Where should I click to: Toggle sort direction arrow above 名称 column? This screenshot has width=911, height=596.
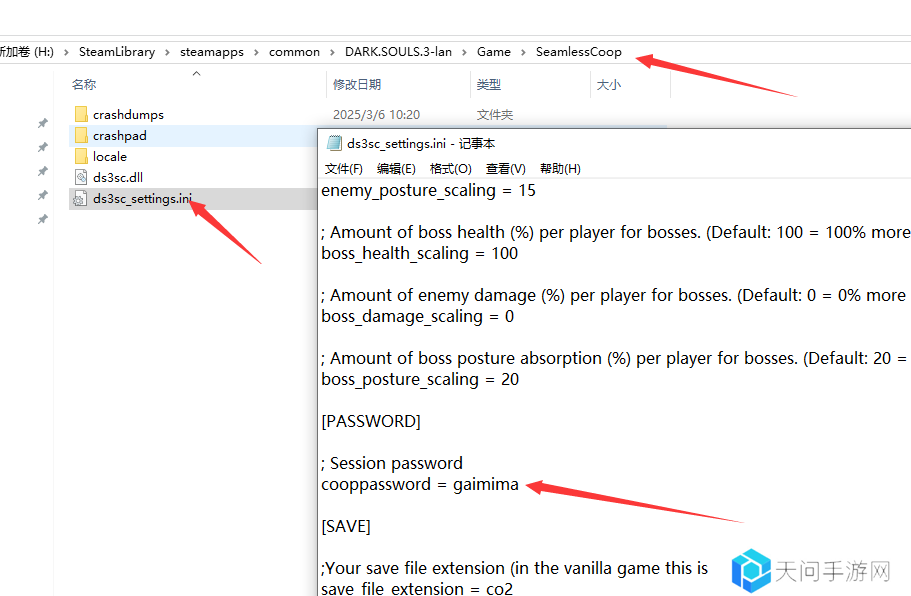tap(196, 73)
